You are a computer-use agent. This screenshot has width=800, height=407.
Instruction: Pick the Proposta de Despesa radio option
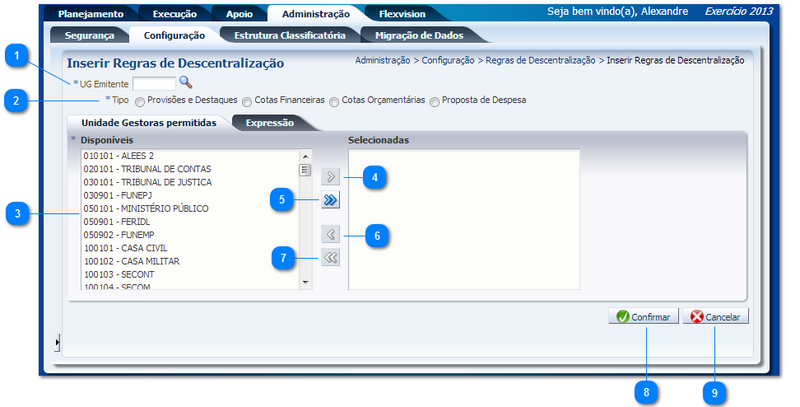(434, 102)
